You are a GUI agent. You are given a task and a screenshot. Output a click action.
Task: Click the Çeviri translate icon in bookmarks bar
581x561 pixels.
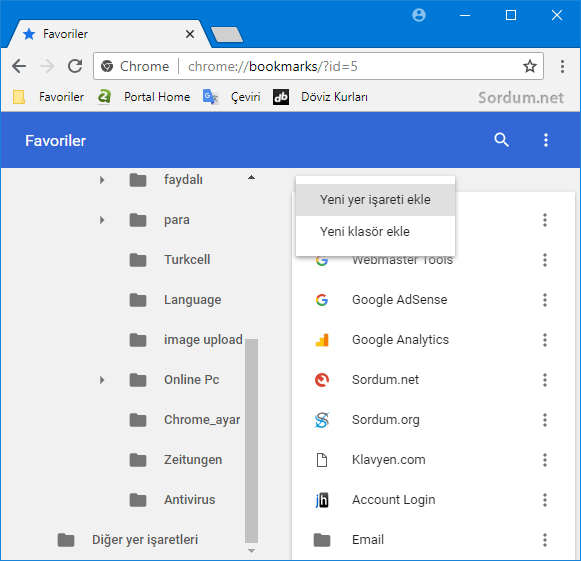pyautogui.click(x=210, y=97)
